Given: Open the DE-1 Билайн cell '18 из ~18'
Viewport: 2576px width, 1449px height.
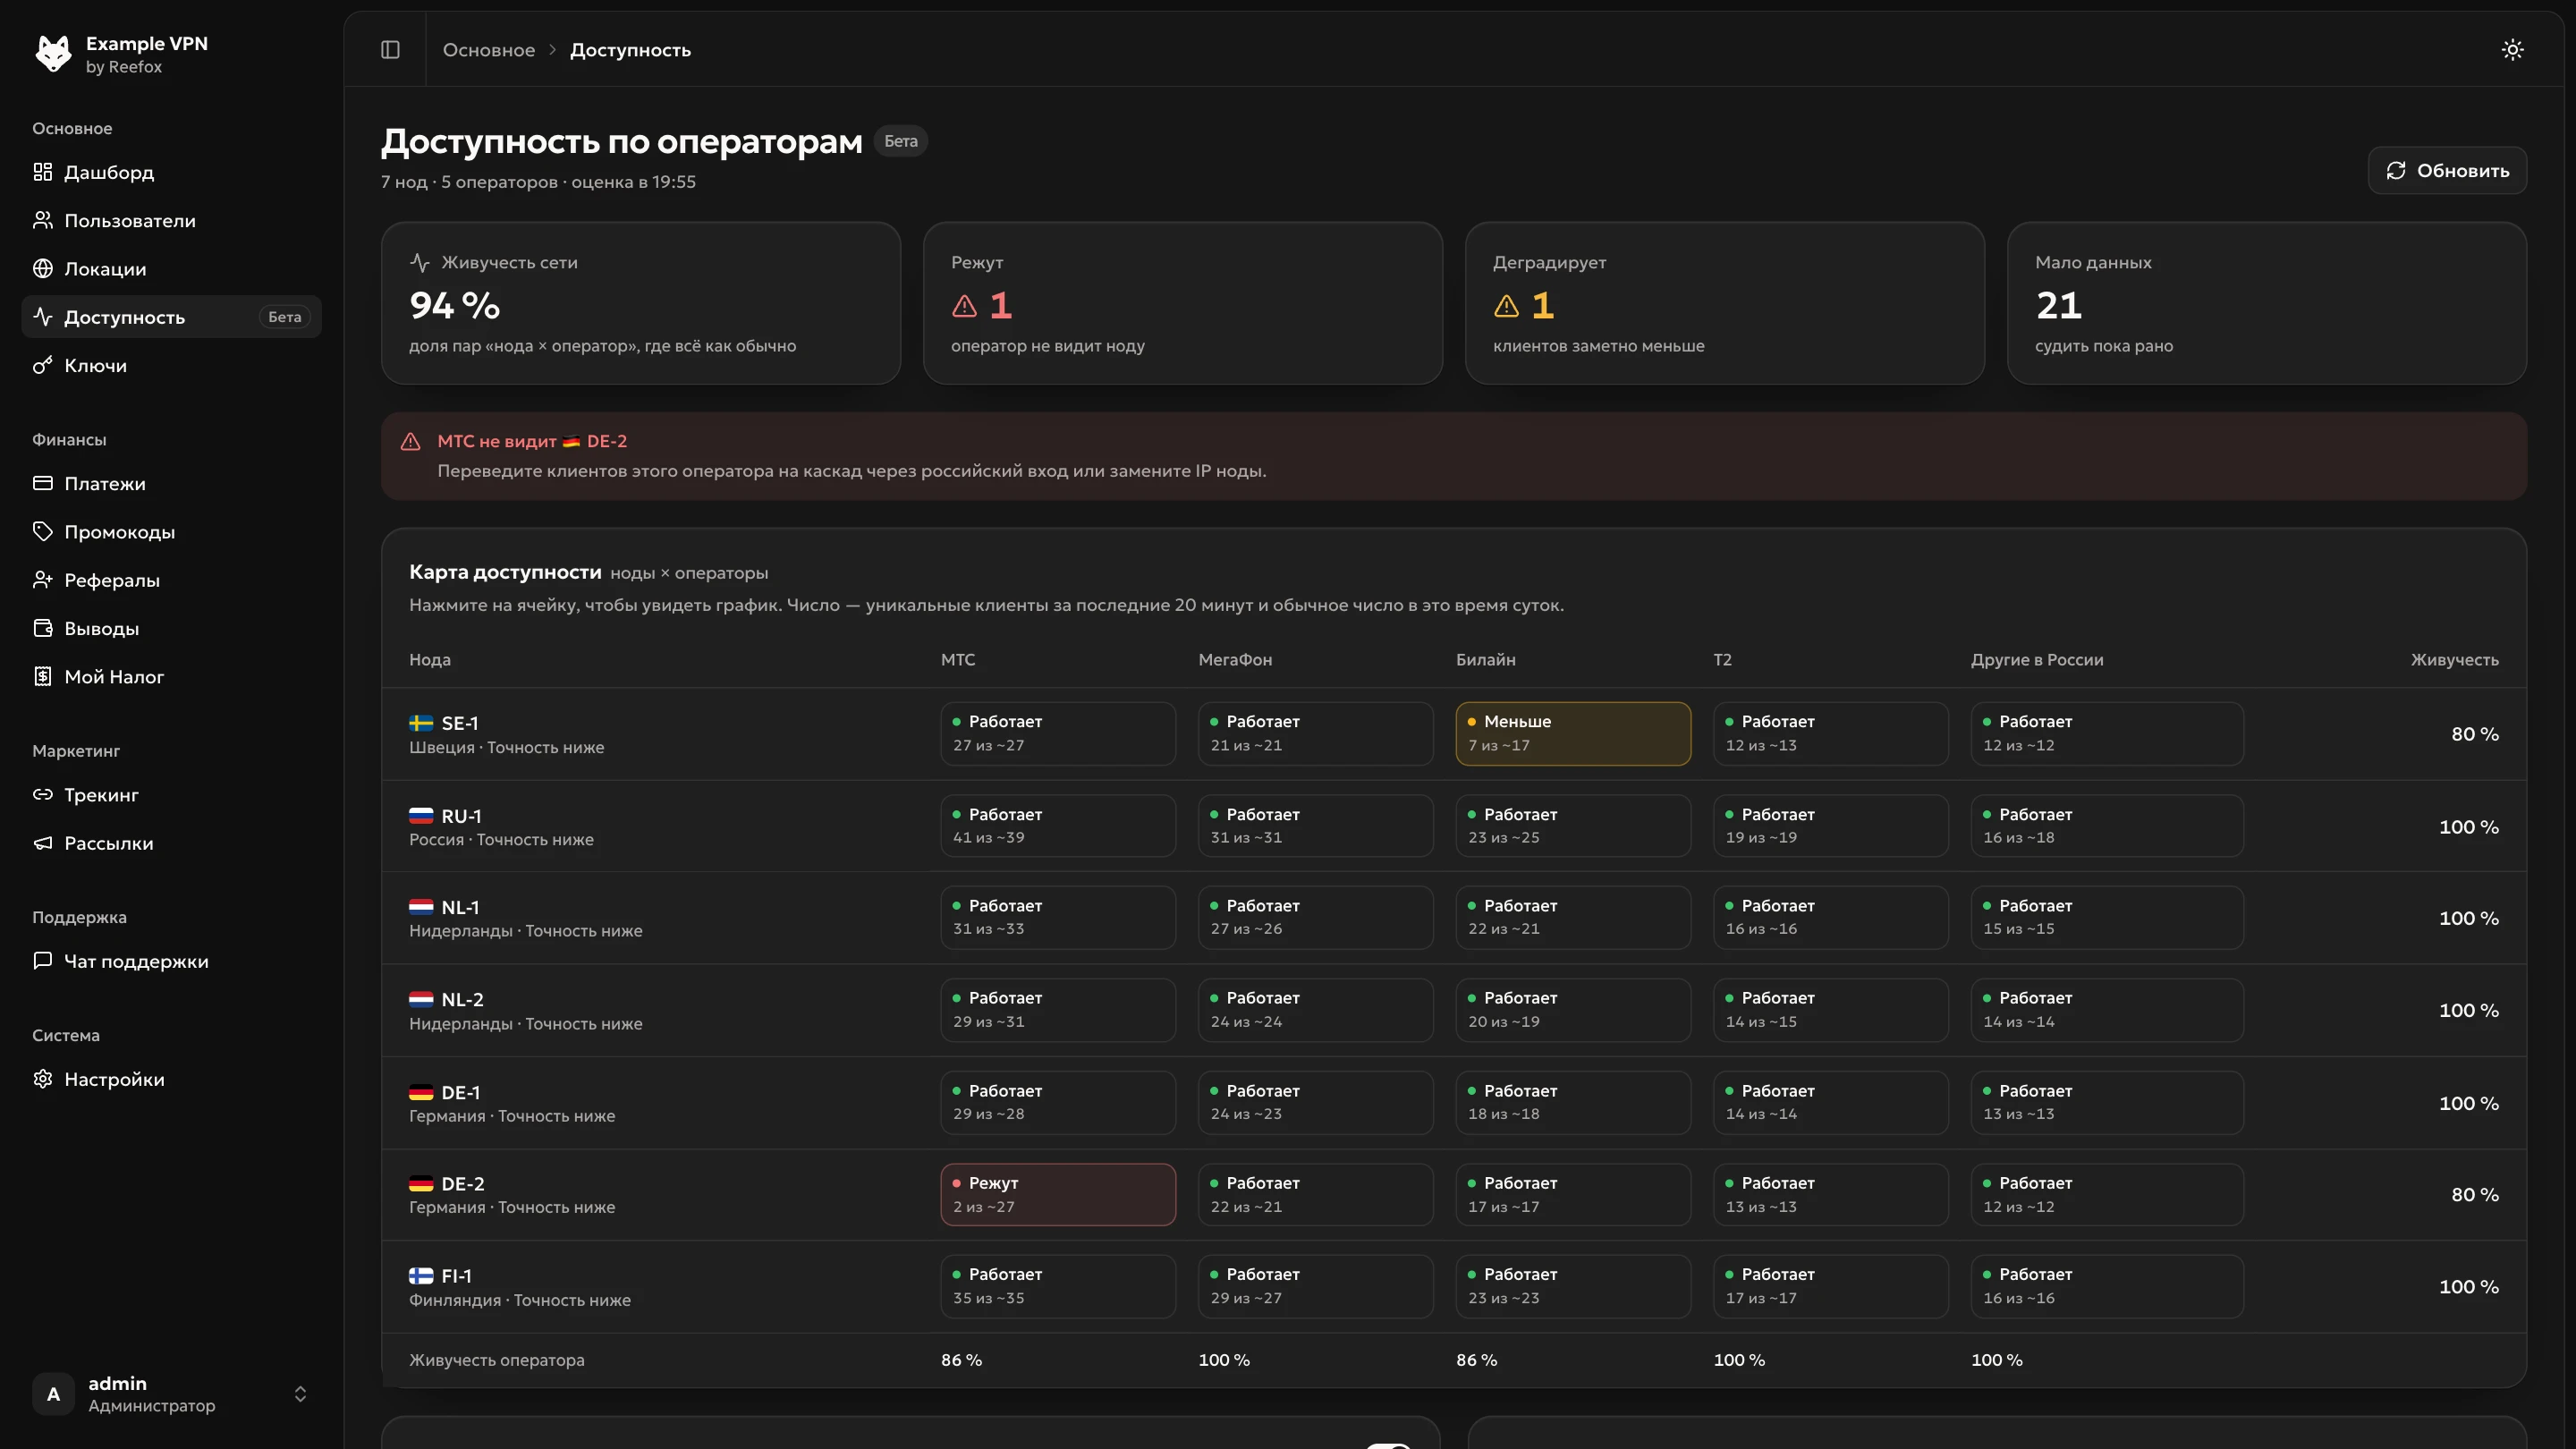Looking at the screenshot, I should point(1573,1102).
